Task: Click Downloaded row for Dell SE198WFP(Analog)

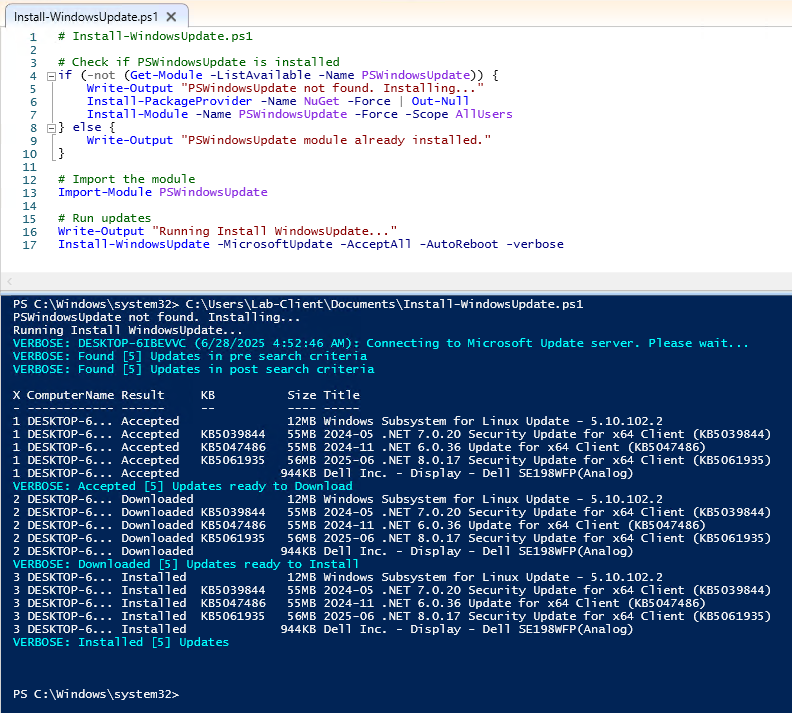Action: coord(323,551)
